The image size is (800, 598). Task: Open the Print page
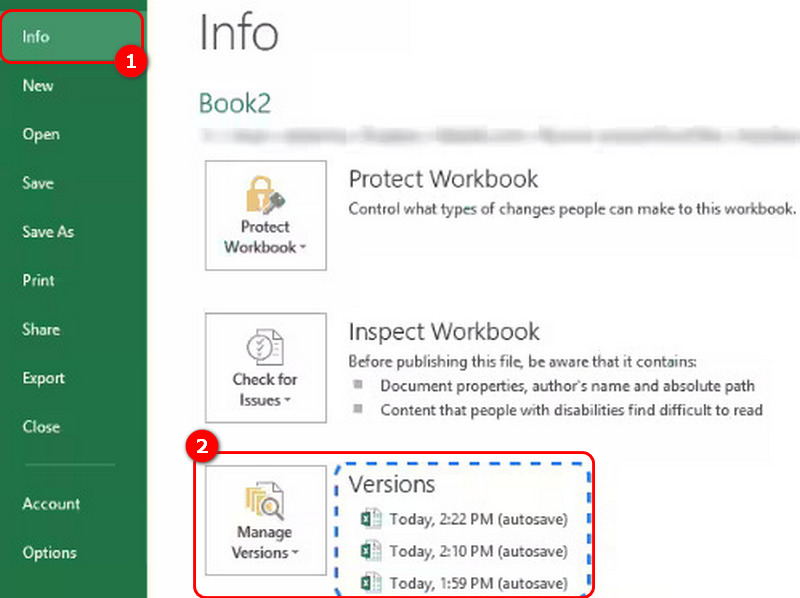(38, 280)
